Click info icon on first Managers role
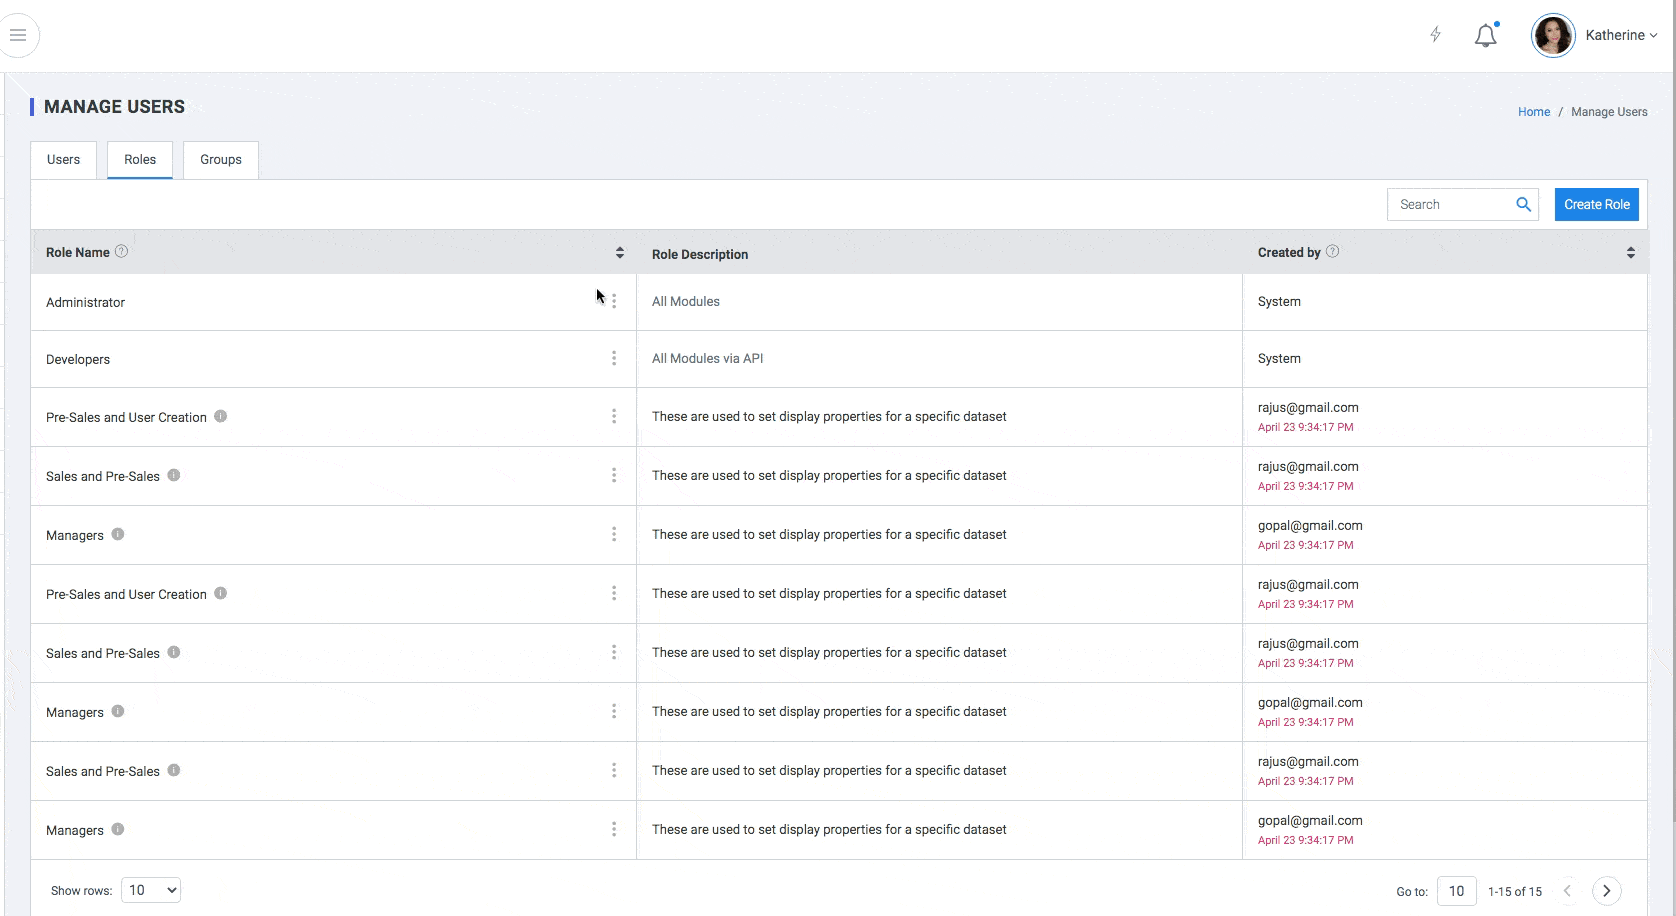 118,534
